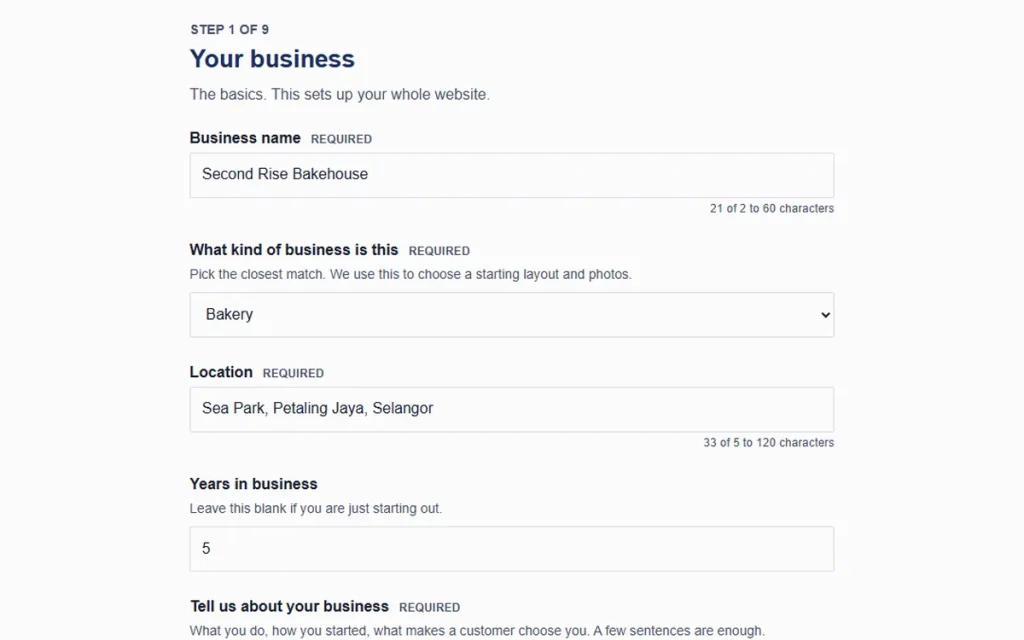Click the Business name input field
The height and width of the screenshot is (640, 1024).
511,175
